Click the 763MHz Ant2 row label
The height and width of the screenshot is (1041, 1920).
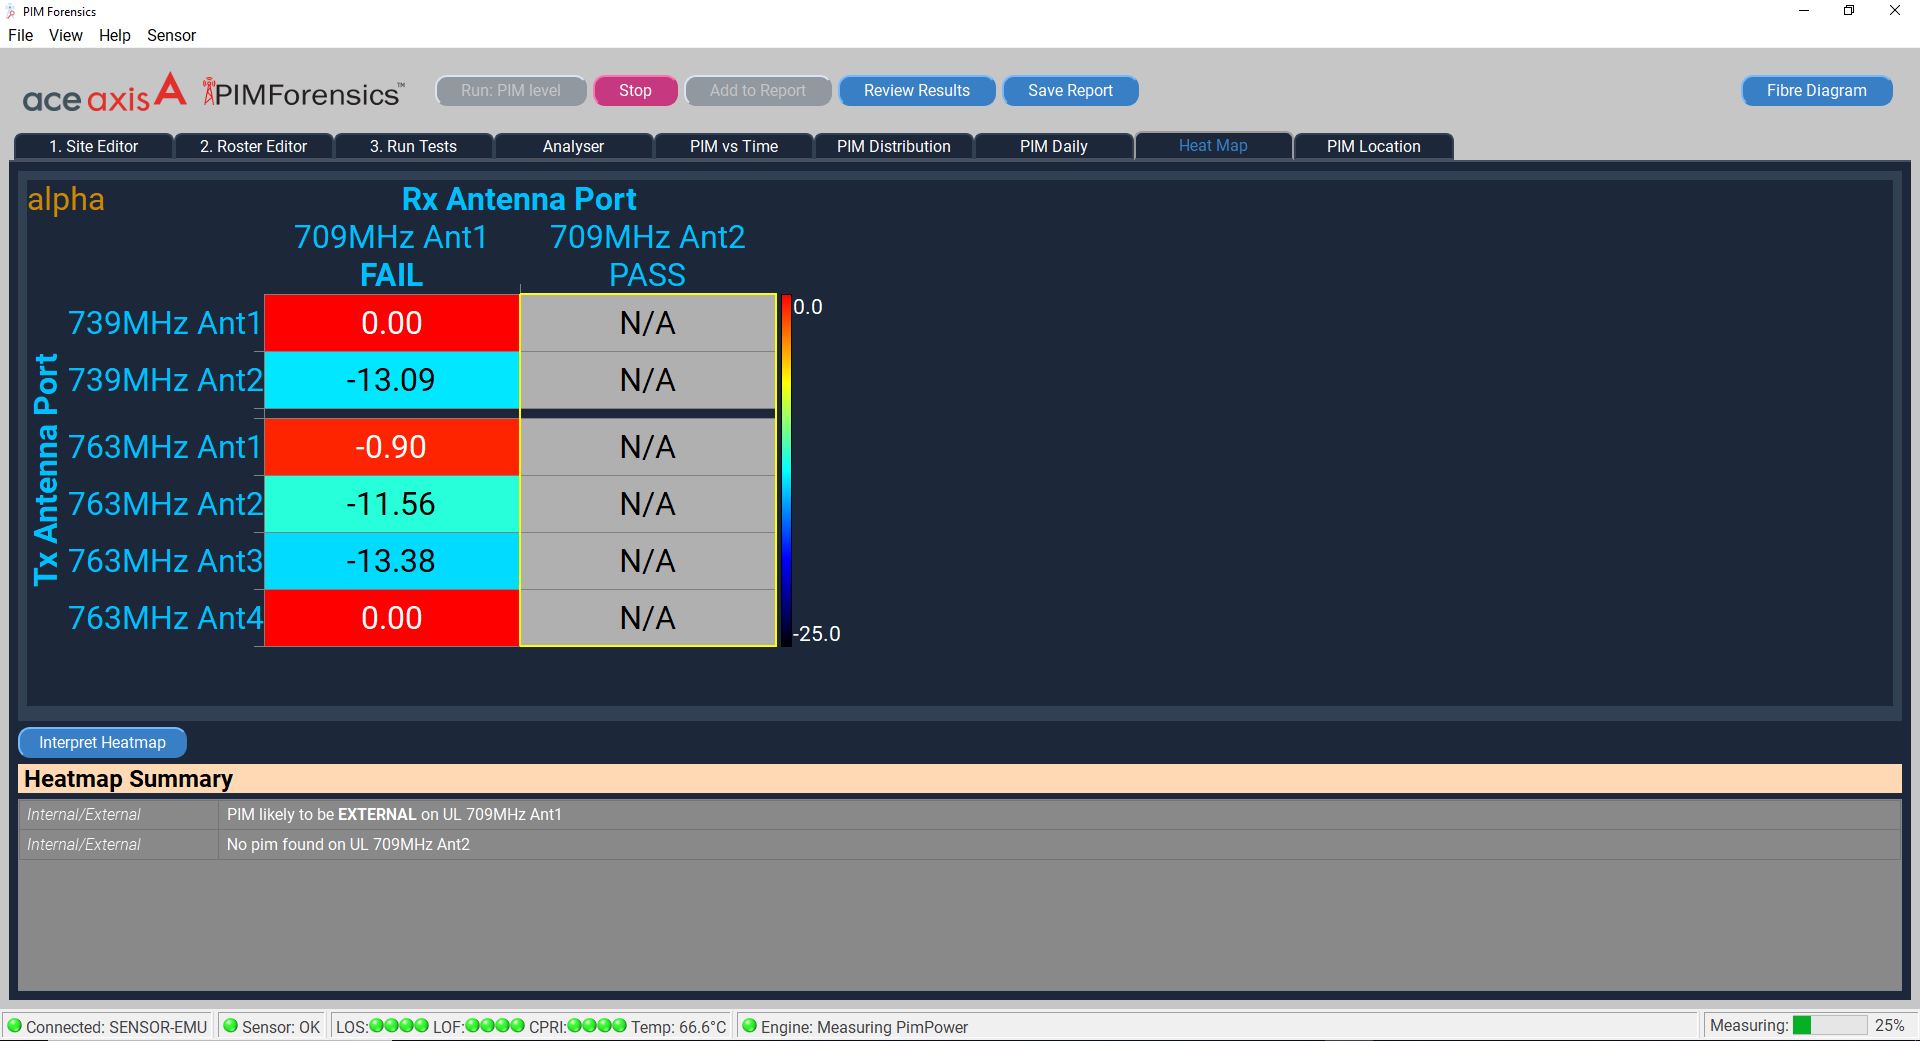[x=165, y=504]
